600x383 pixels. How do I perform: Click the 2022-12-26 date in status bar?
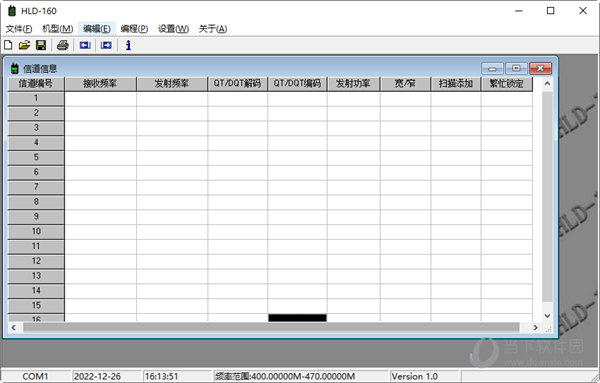tap(97, 376)
